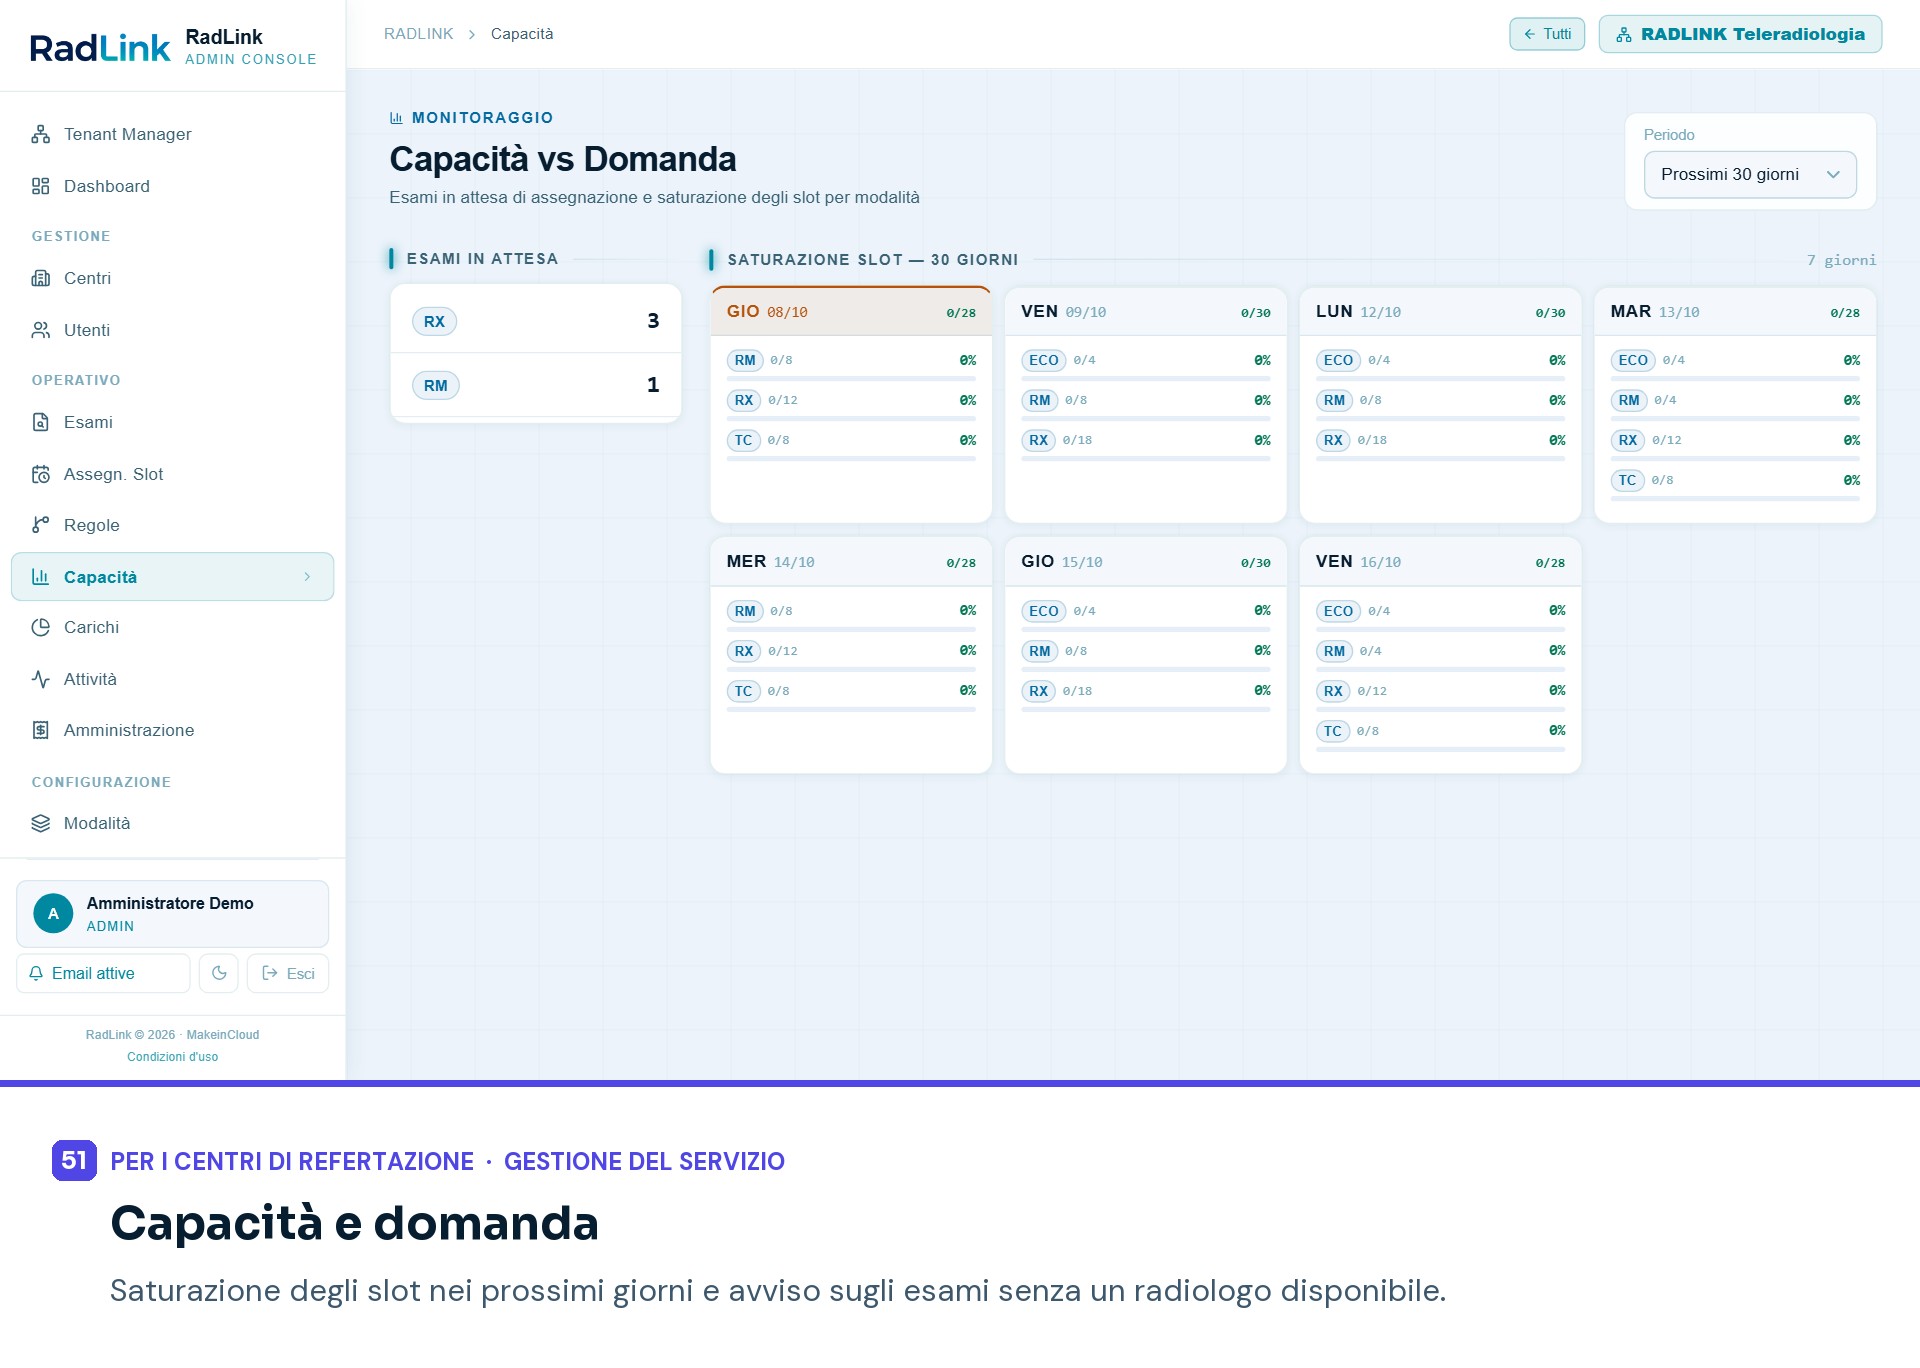Click the avatar with letter A
1920x1368 pixels.
(53, 913)
